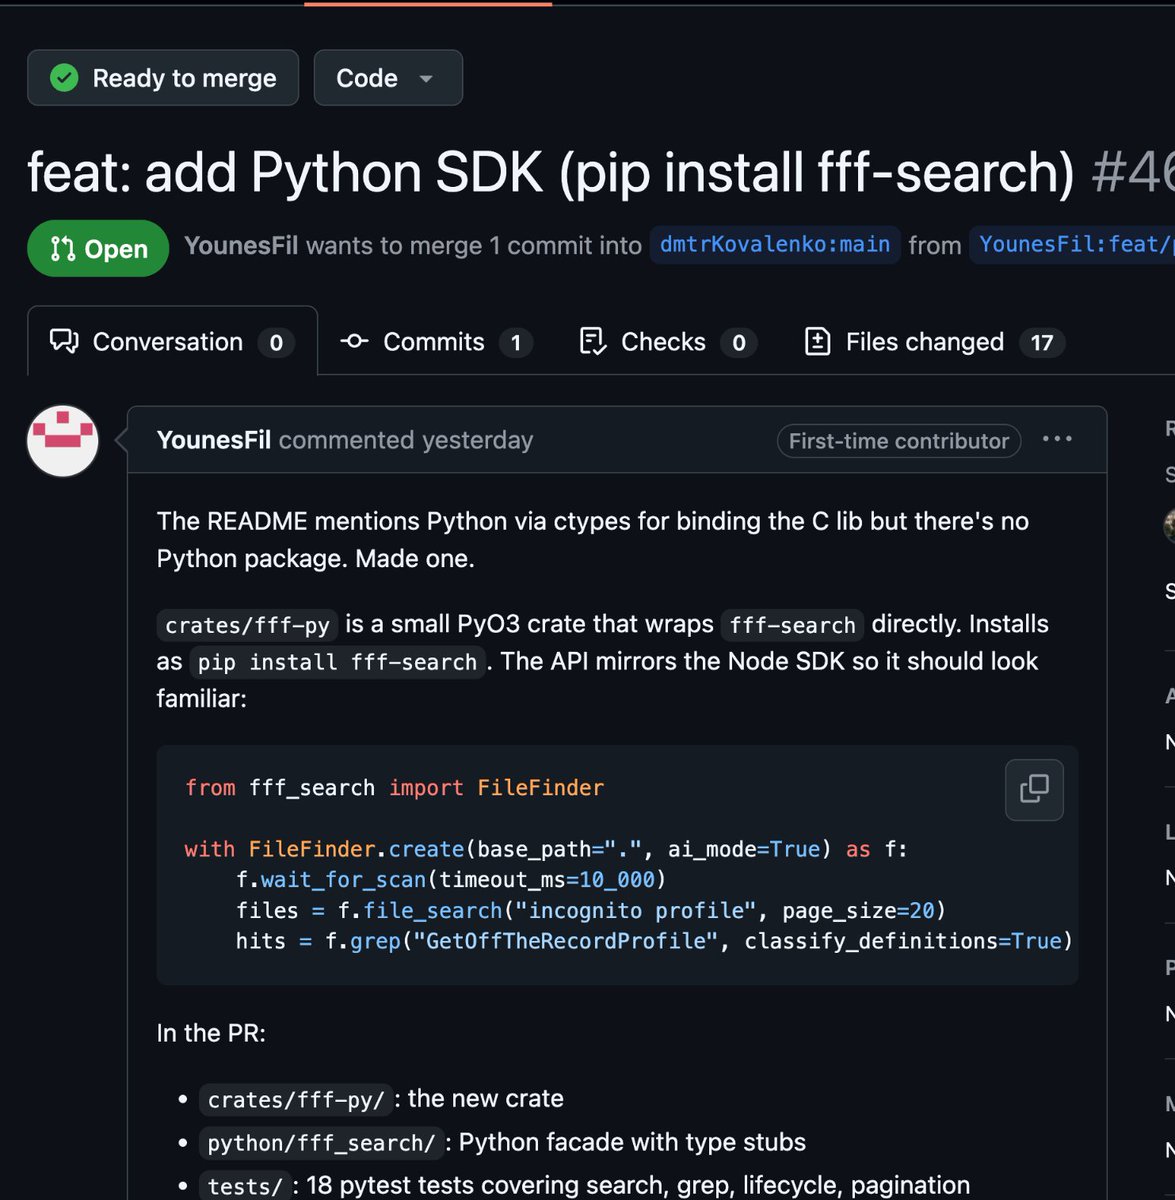Click the First-time contributor badge
Image resolution: width=1175 pixels, height=1200 pixels.
[x=899, y=441]
